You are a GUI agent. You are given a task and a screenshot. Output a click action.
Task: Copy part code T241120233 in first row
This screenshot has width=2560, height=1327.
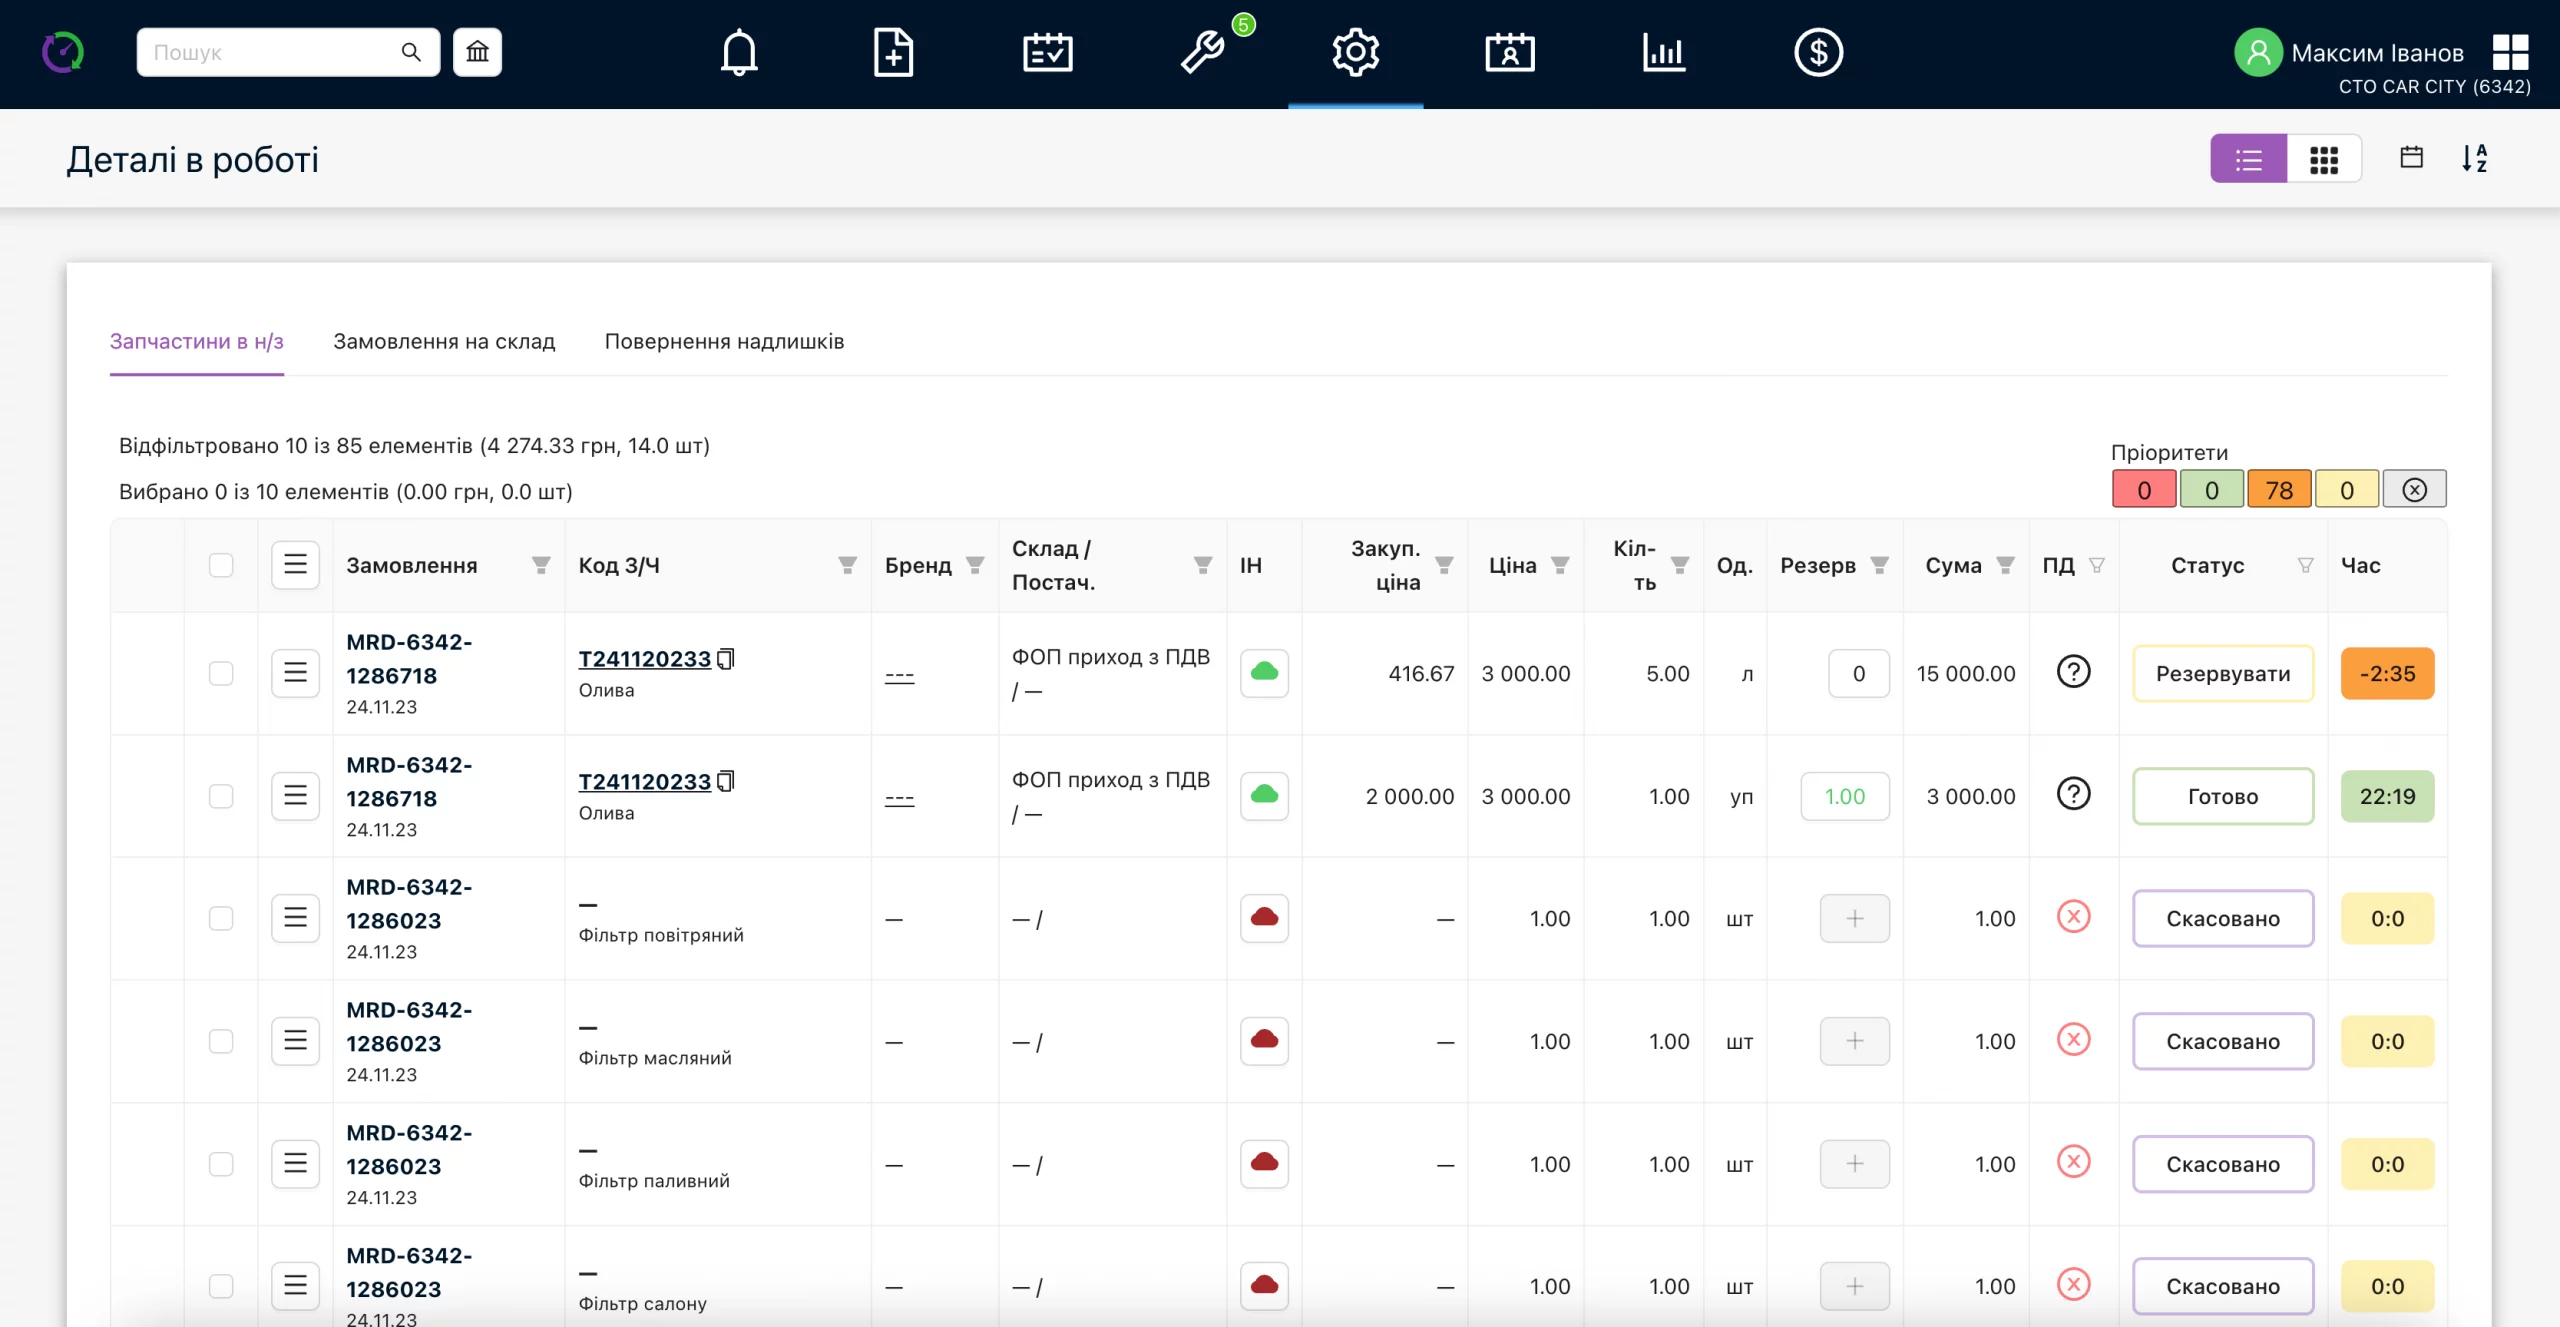[x=726, y=659]
